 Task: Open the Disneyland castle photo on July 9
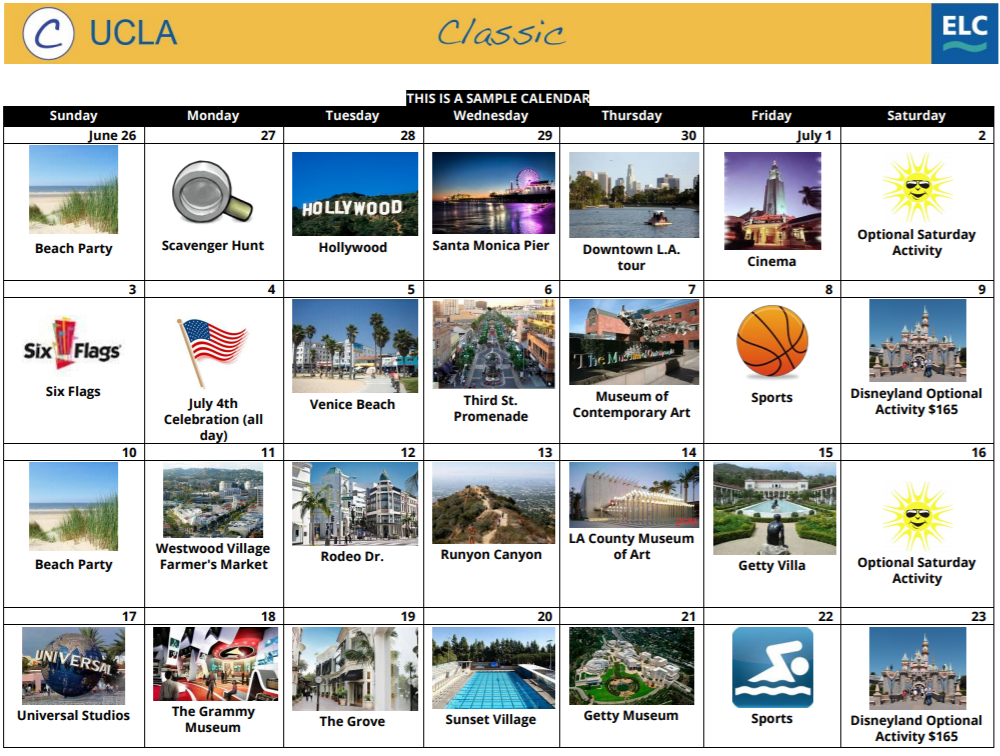(917, 341)
